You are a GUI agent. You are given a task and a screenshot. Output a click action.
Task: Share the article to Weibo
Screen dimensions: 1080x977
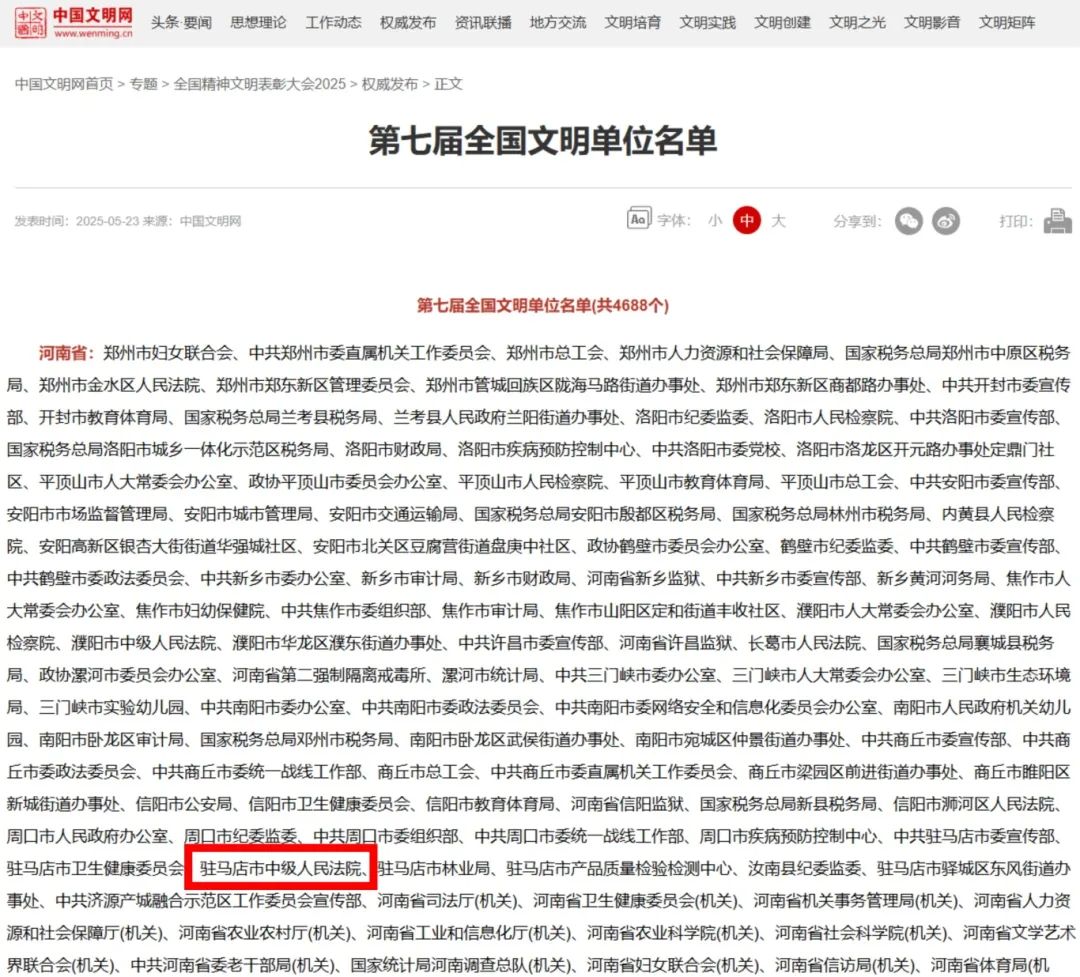coord(946,221)
